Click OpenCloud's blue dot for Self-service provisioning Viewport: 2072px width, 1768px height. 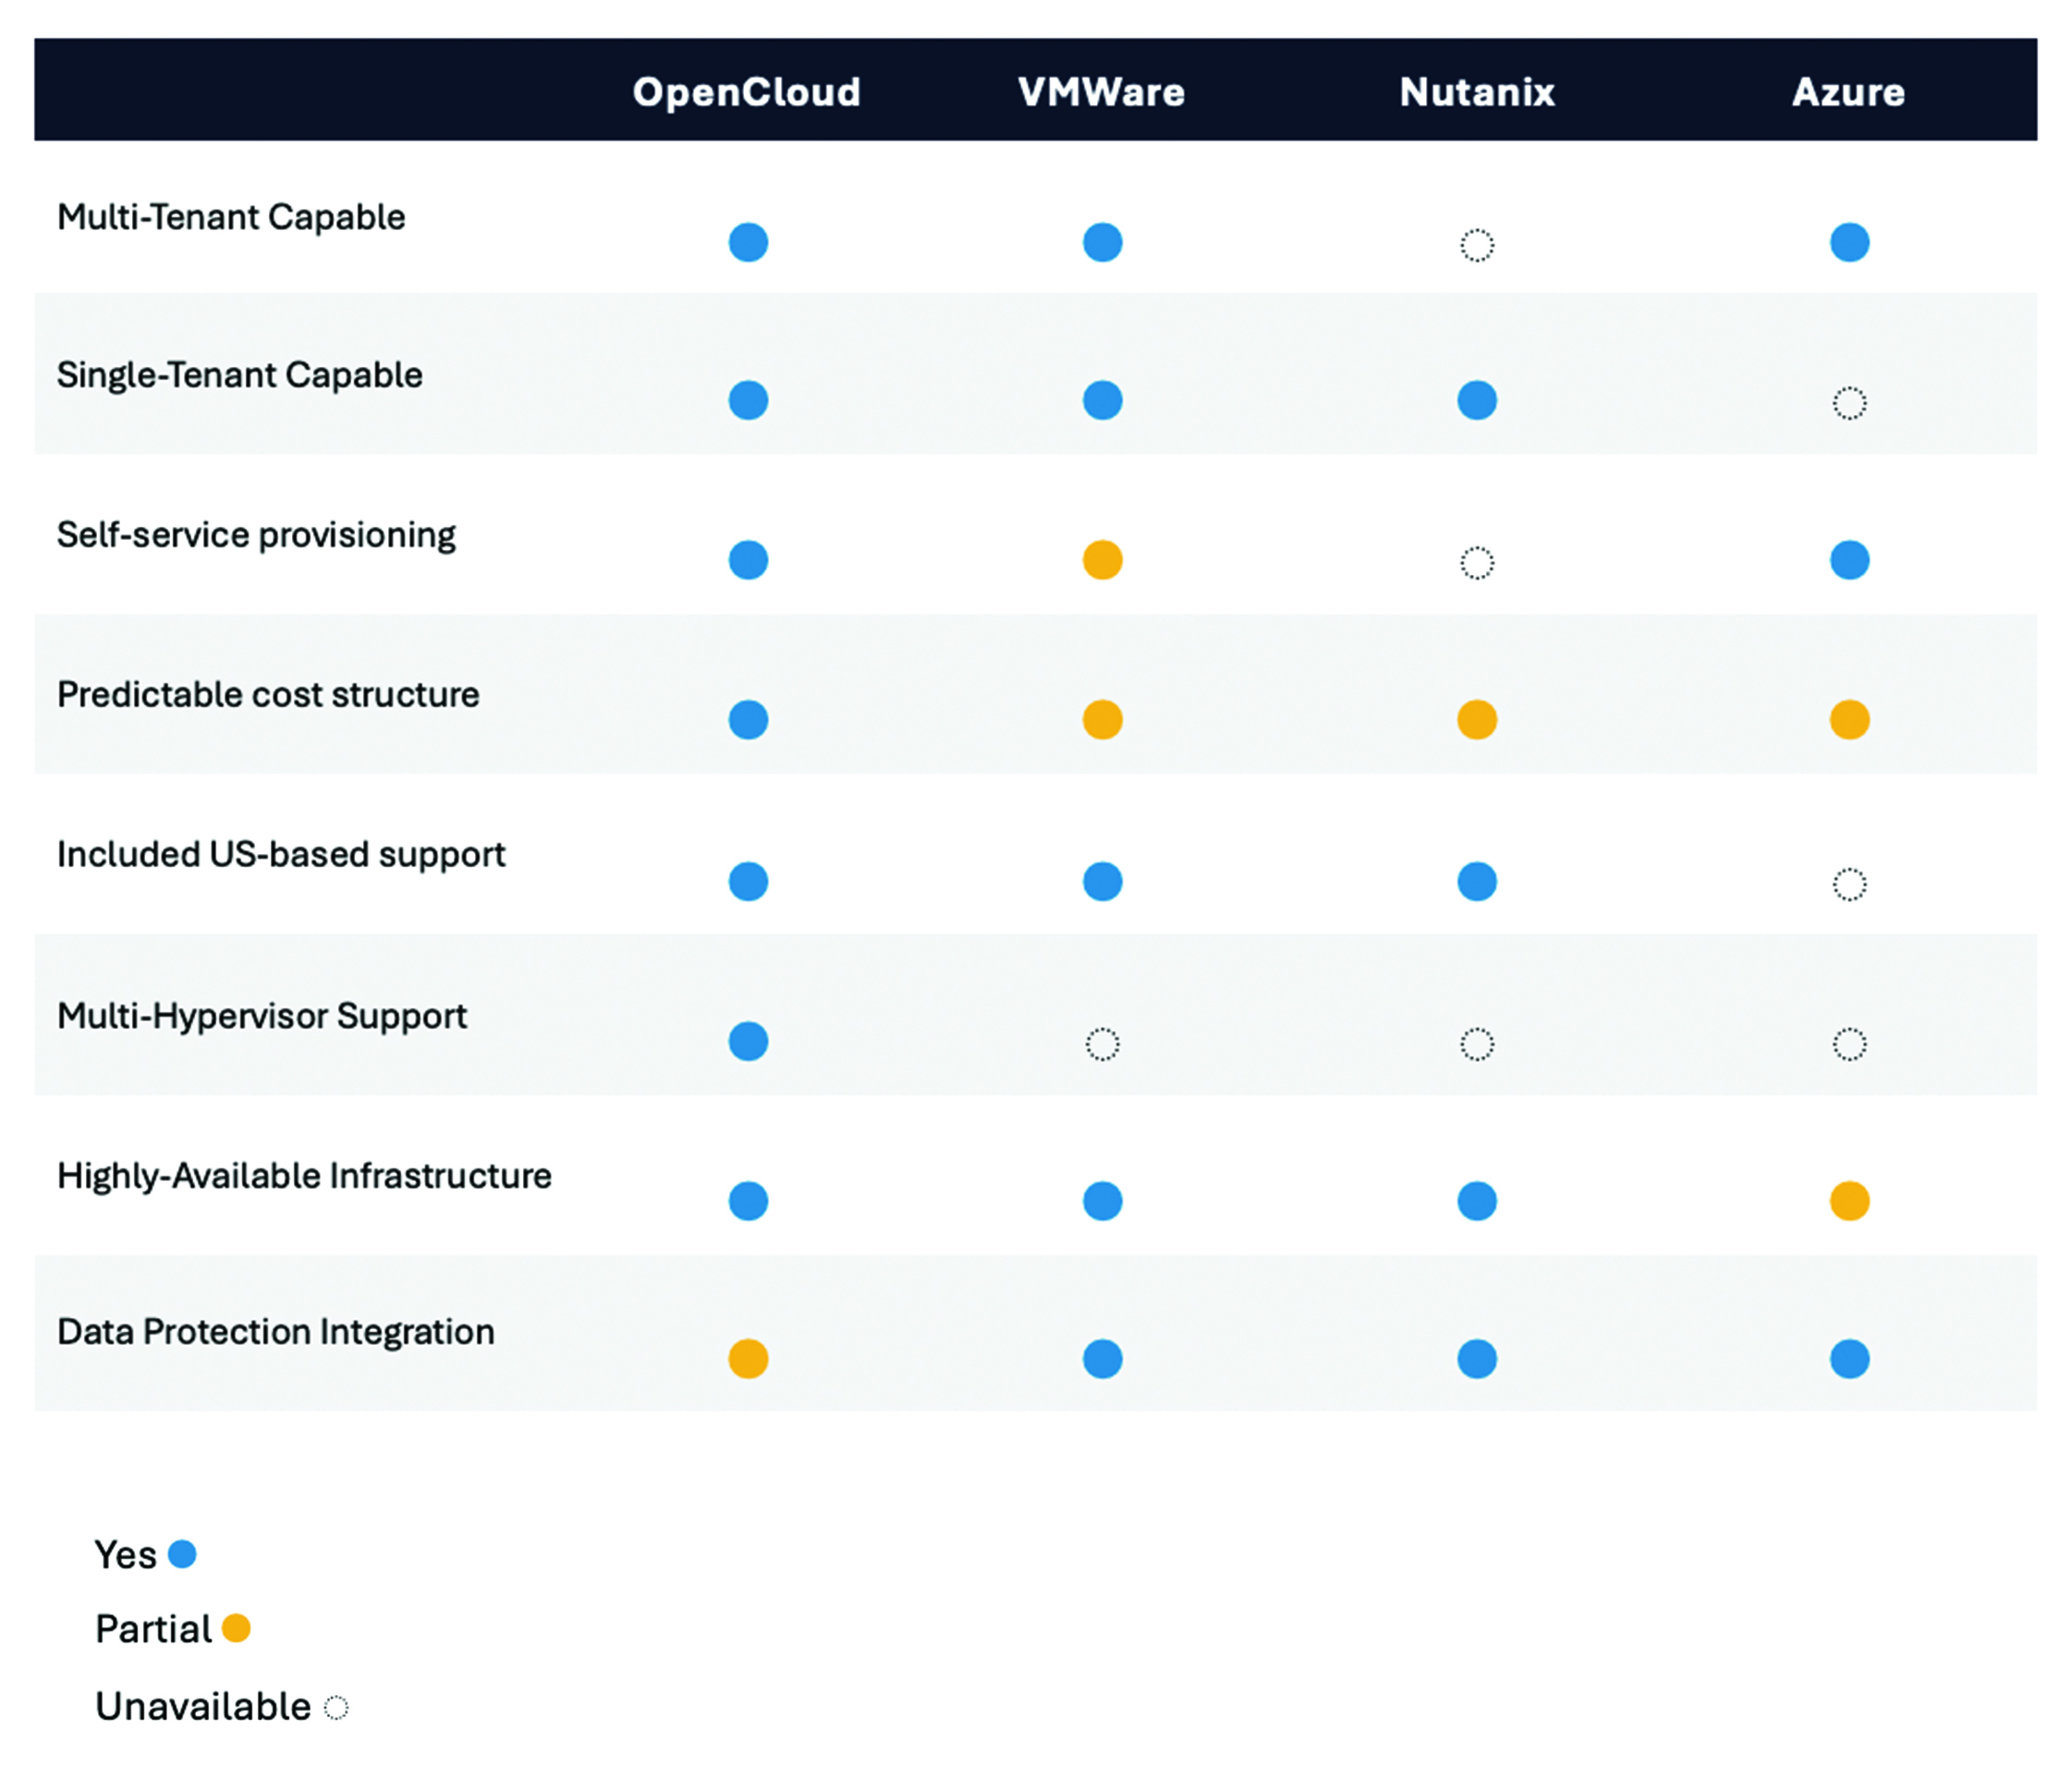click(x=748, y=560)
